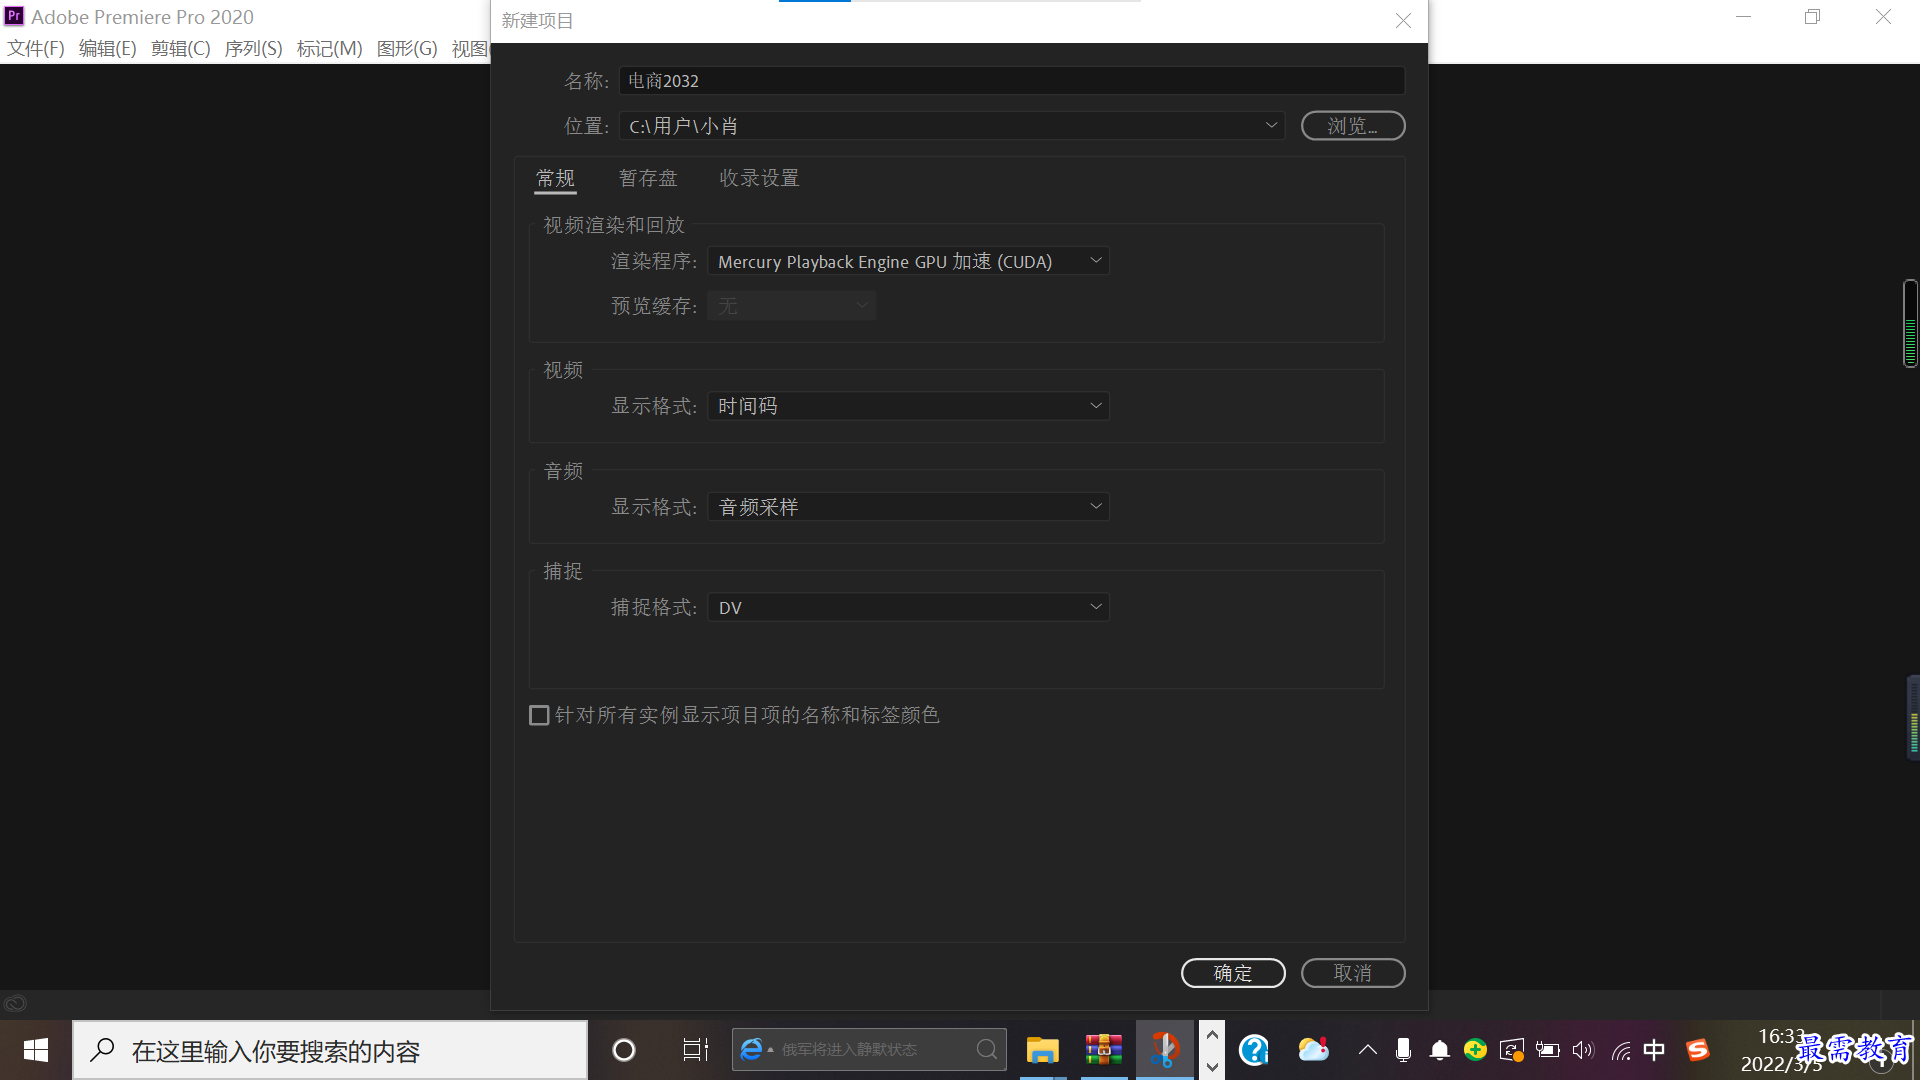Click the 取消 button
The width and height of the screenshot is (1920, 1080).
pyautogui.click(x=1352, y=973)
